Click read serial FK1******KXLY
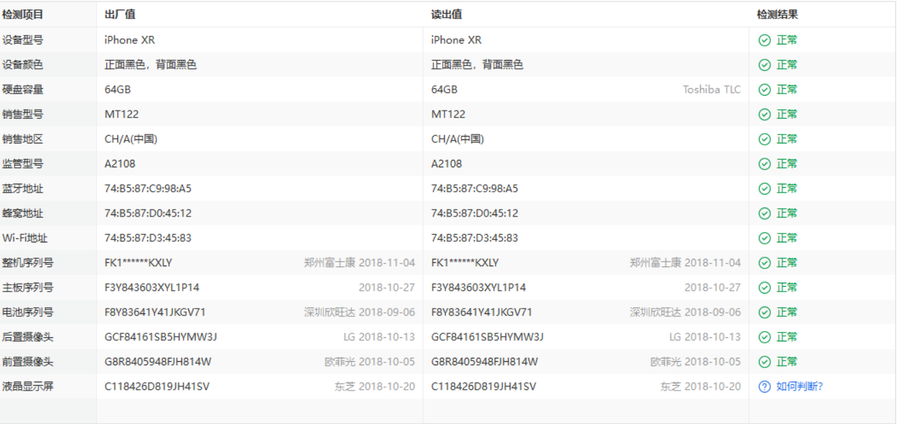 (465, 263)
